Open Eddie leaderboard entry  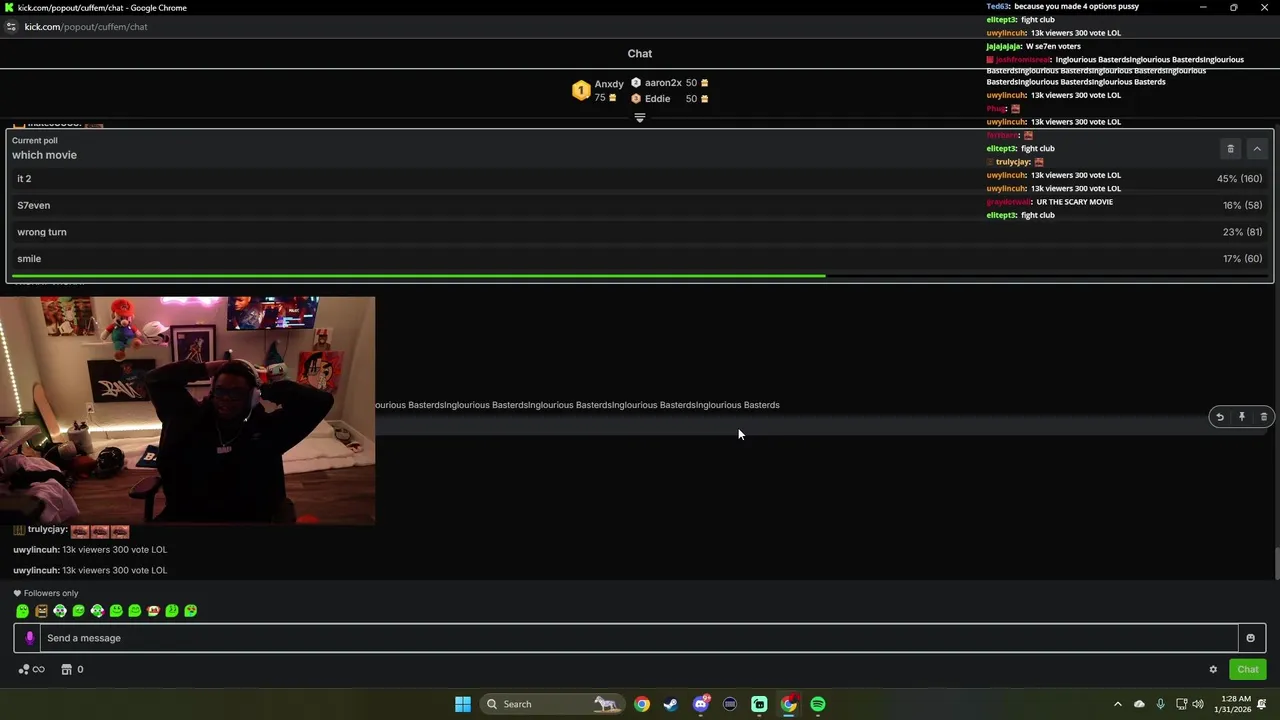(x=670, y=99)
